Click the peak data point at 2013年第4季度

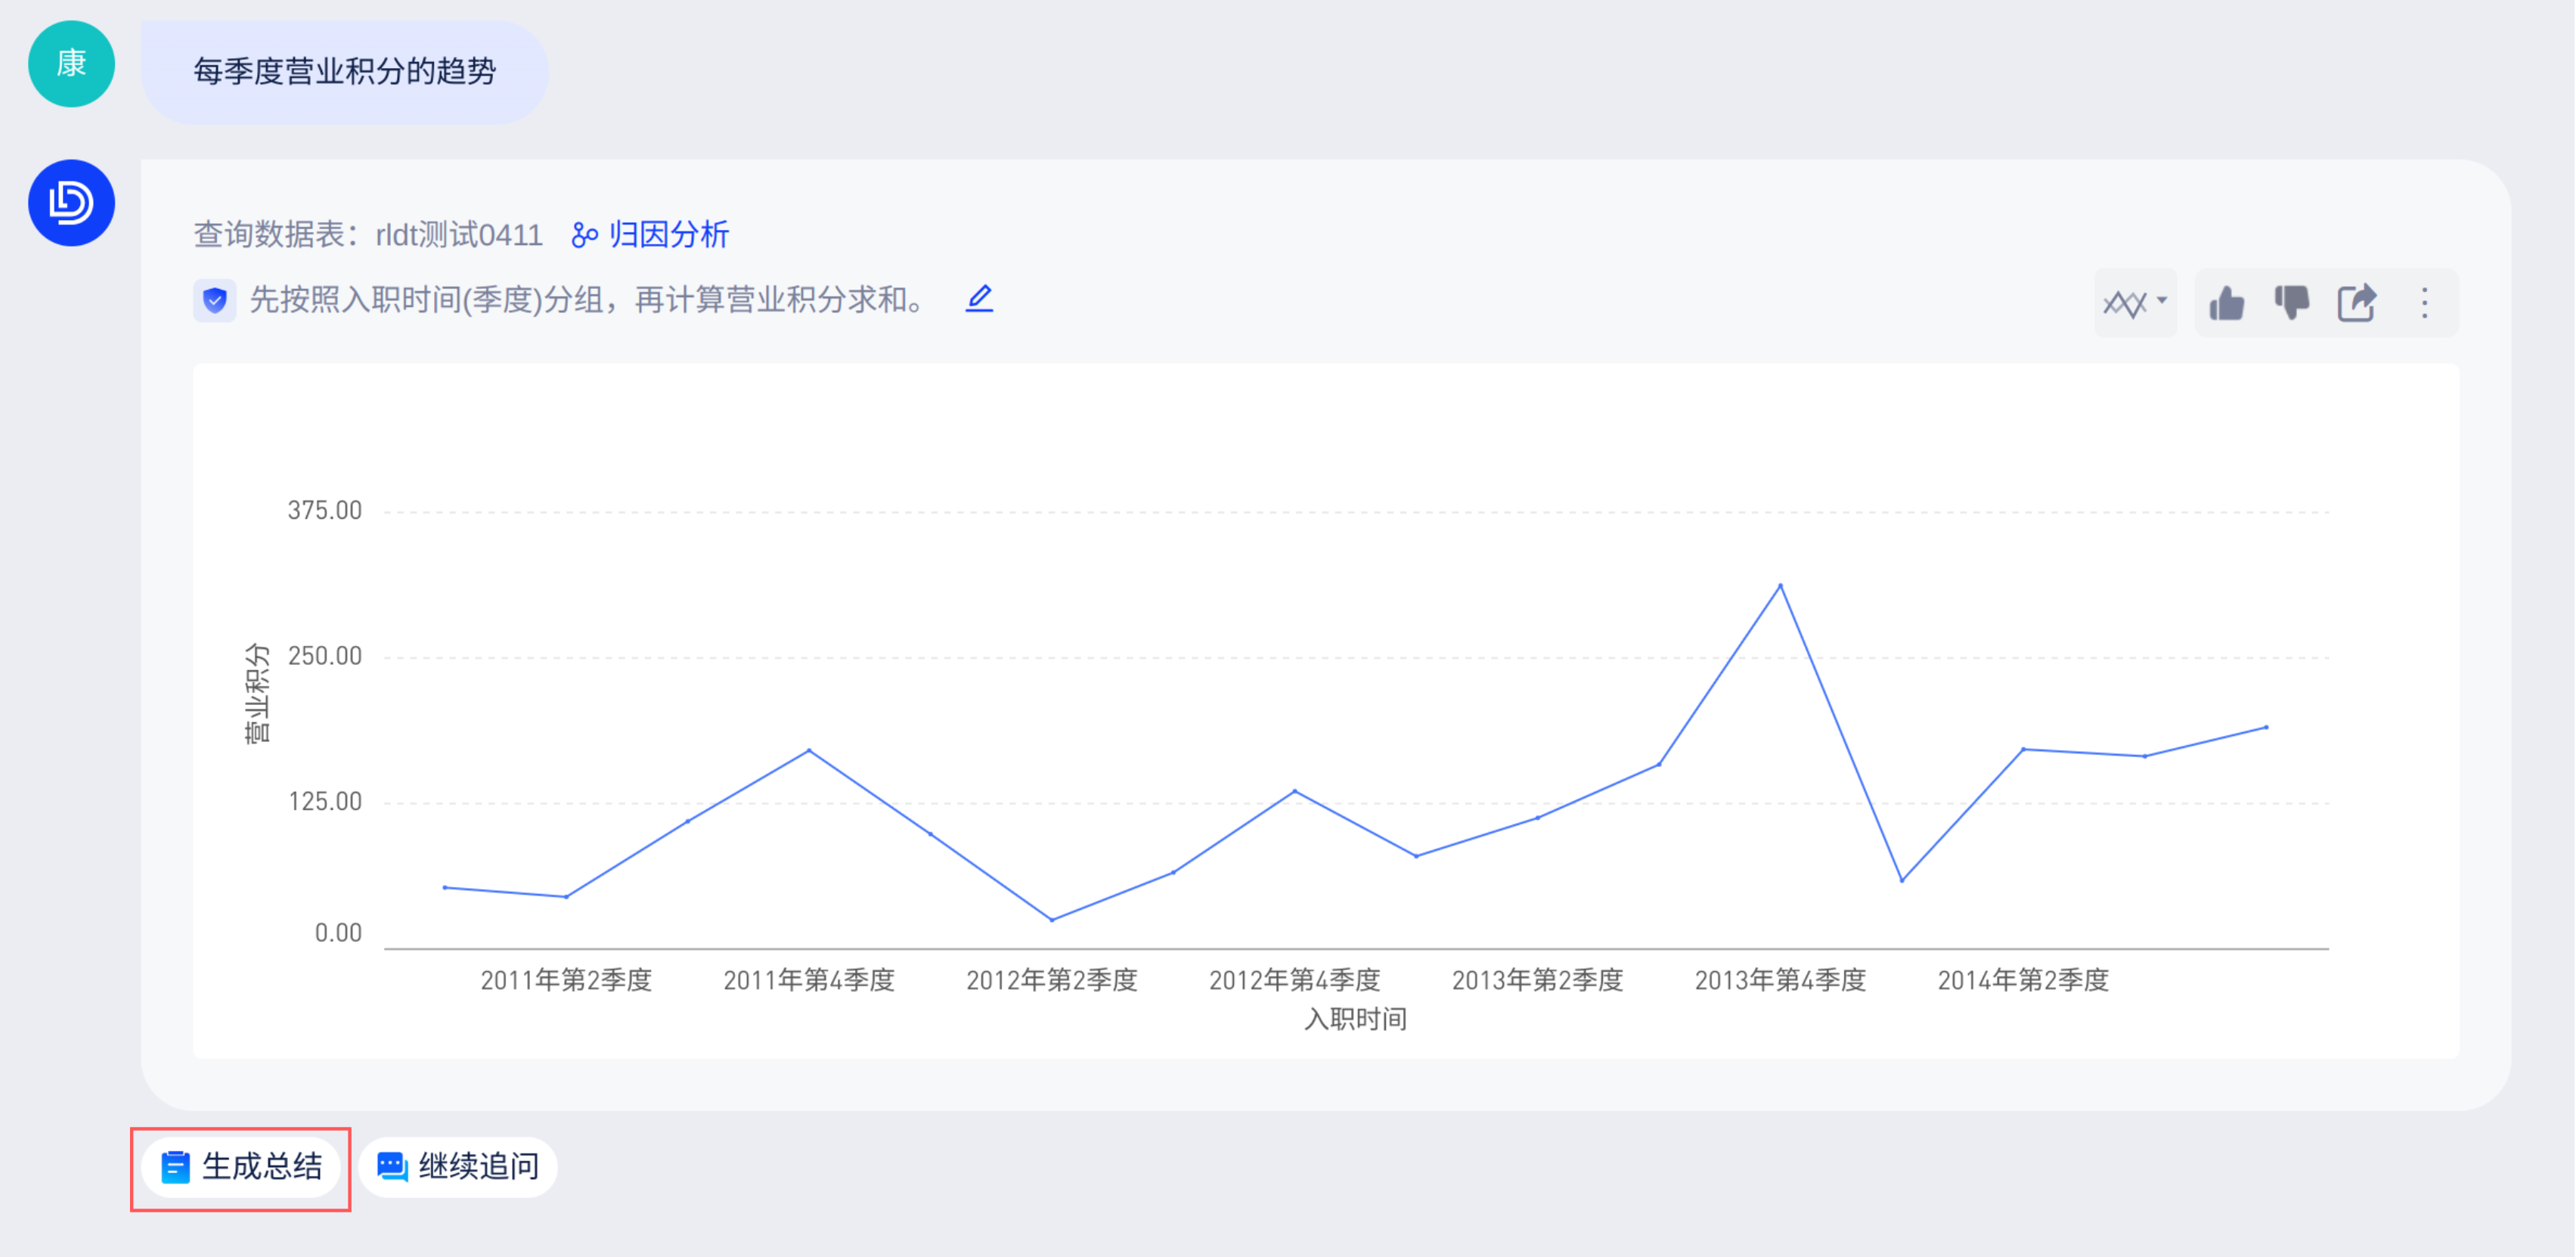[1780, 585]
